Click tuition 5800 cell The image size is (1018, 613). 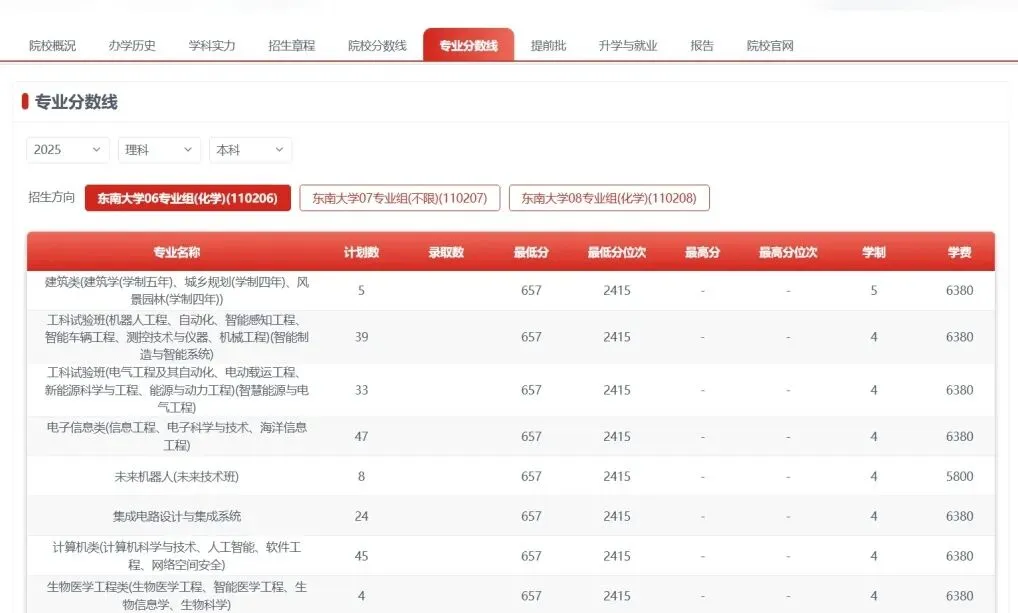(960, 477)
